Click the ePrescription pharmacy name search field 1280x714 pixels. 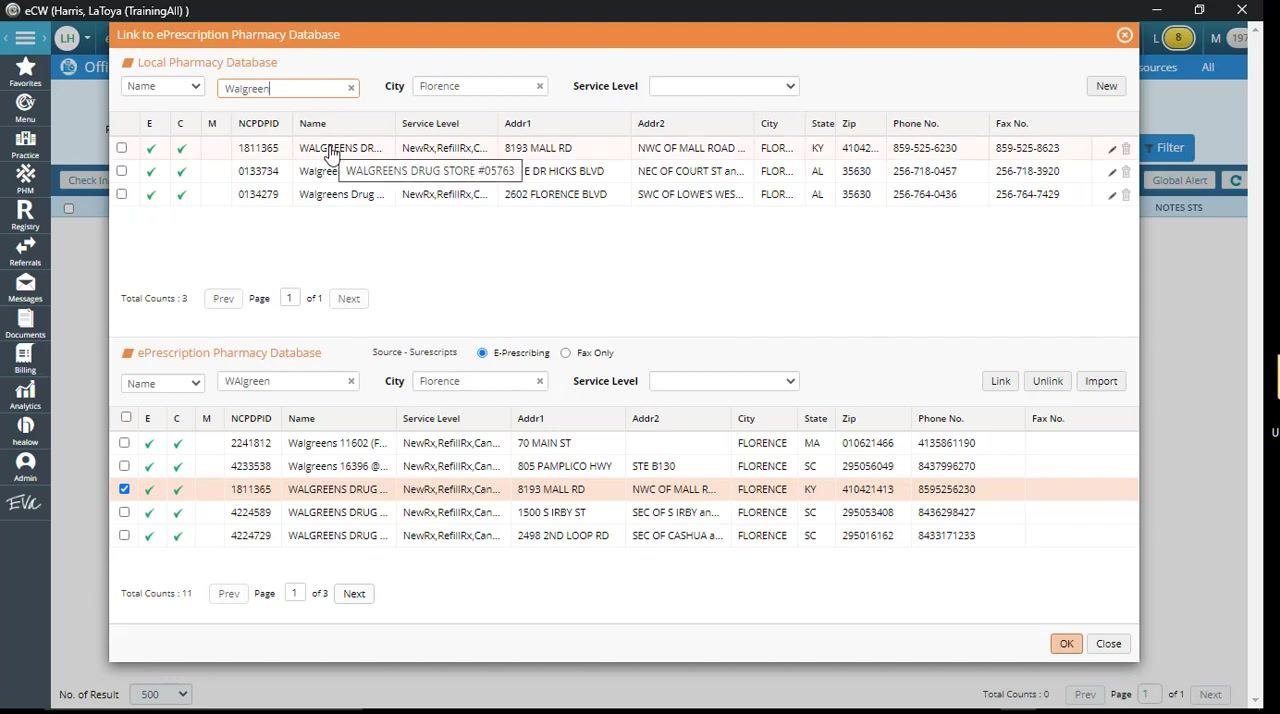(x=288, y=381)
